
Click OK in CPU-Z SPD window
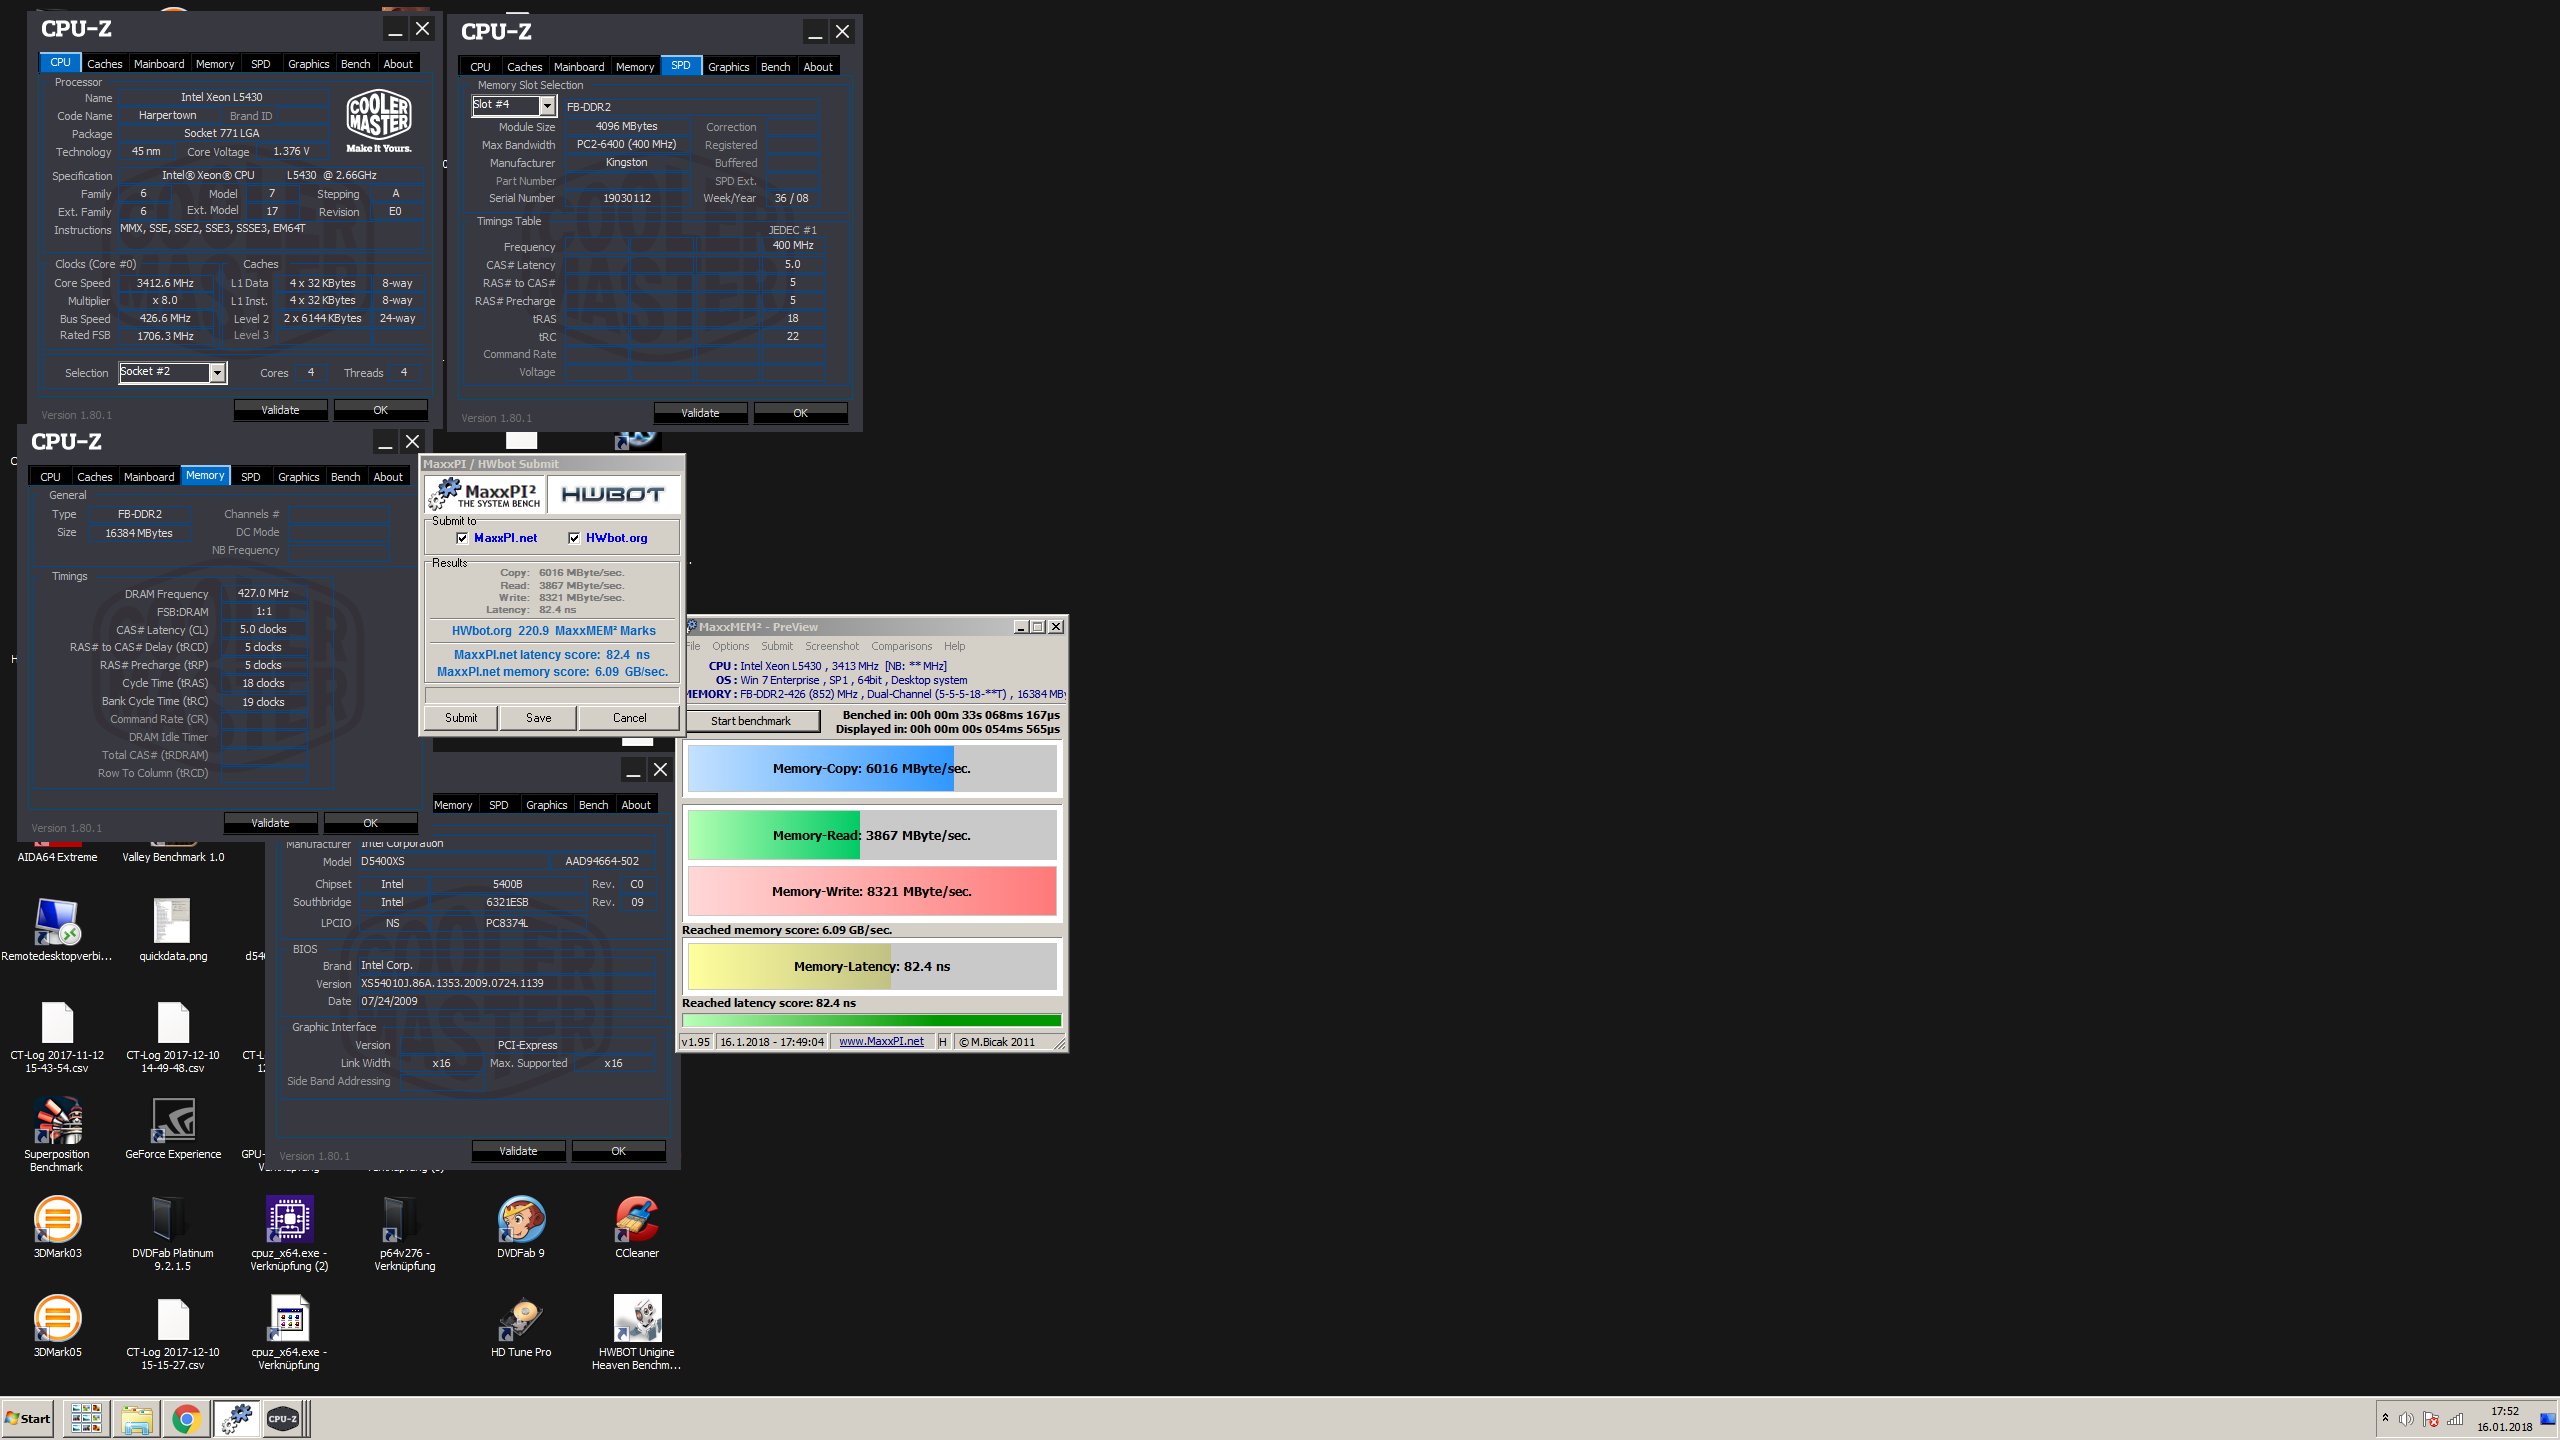point(801,413)
